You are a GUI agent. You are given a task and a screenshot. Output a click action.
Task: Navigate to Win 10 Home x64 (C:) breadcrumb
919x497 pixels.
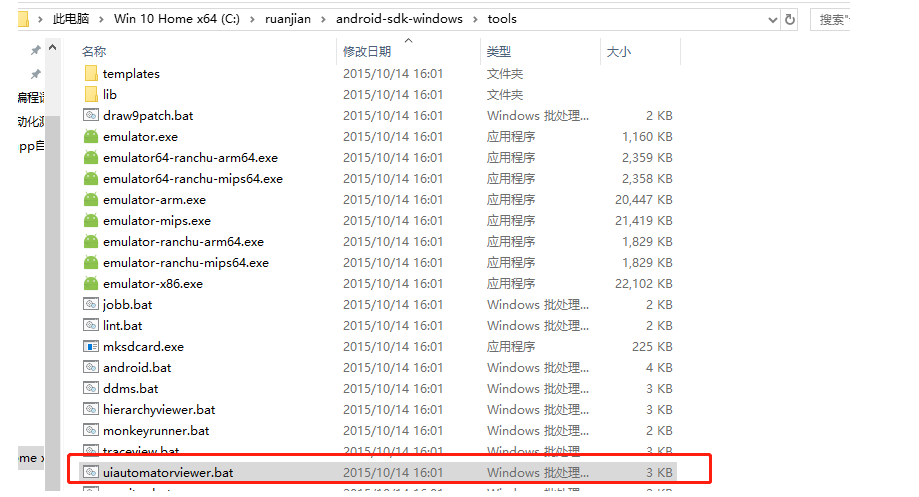coord(177,19)
